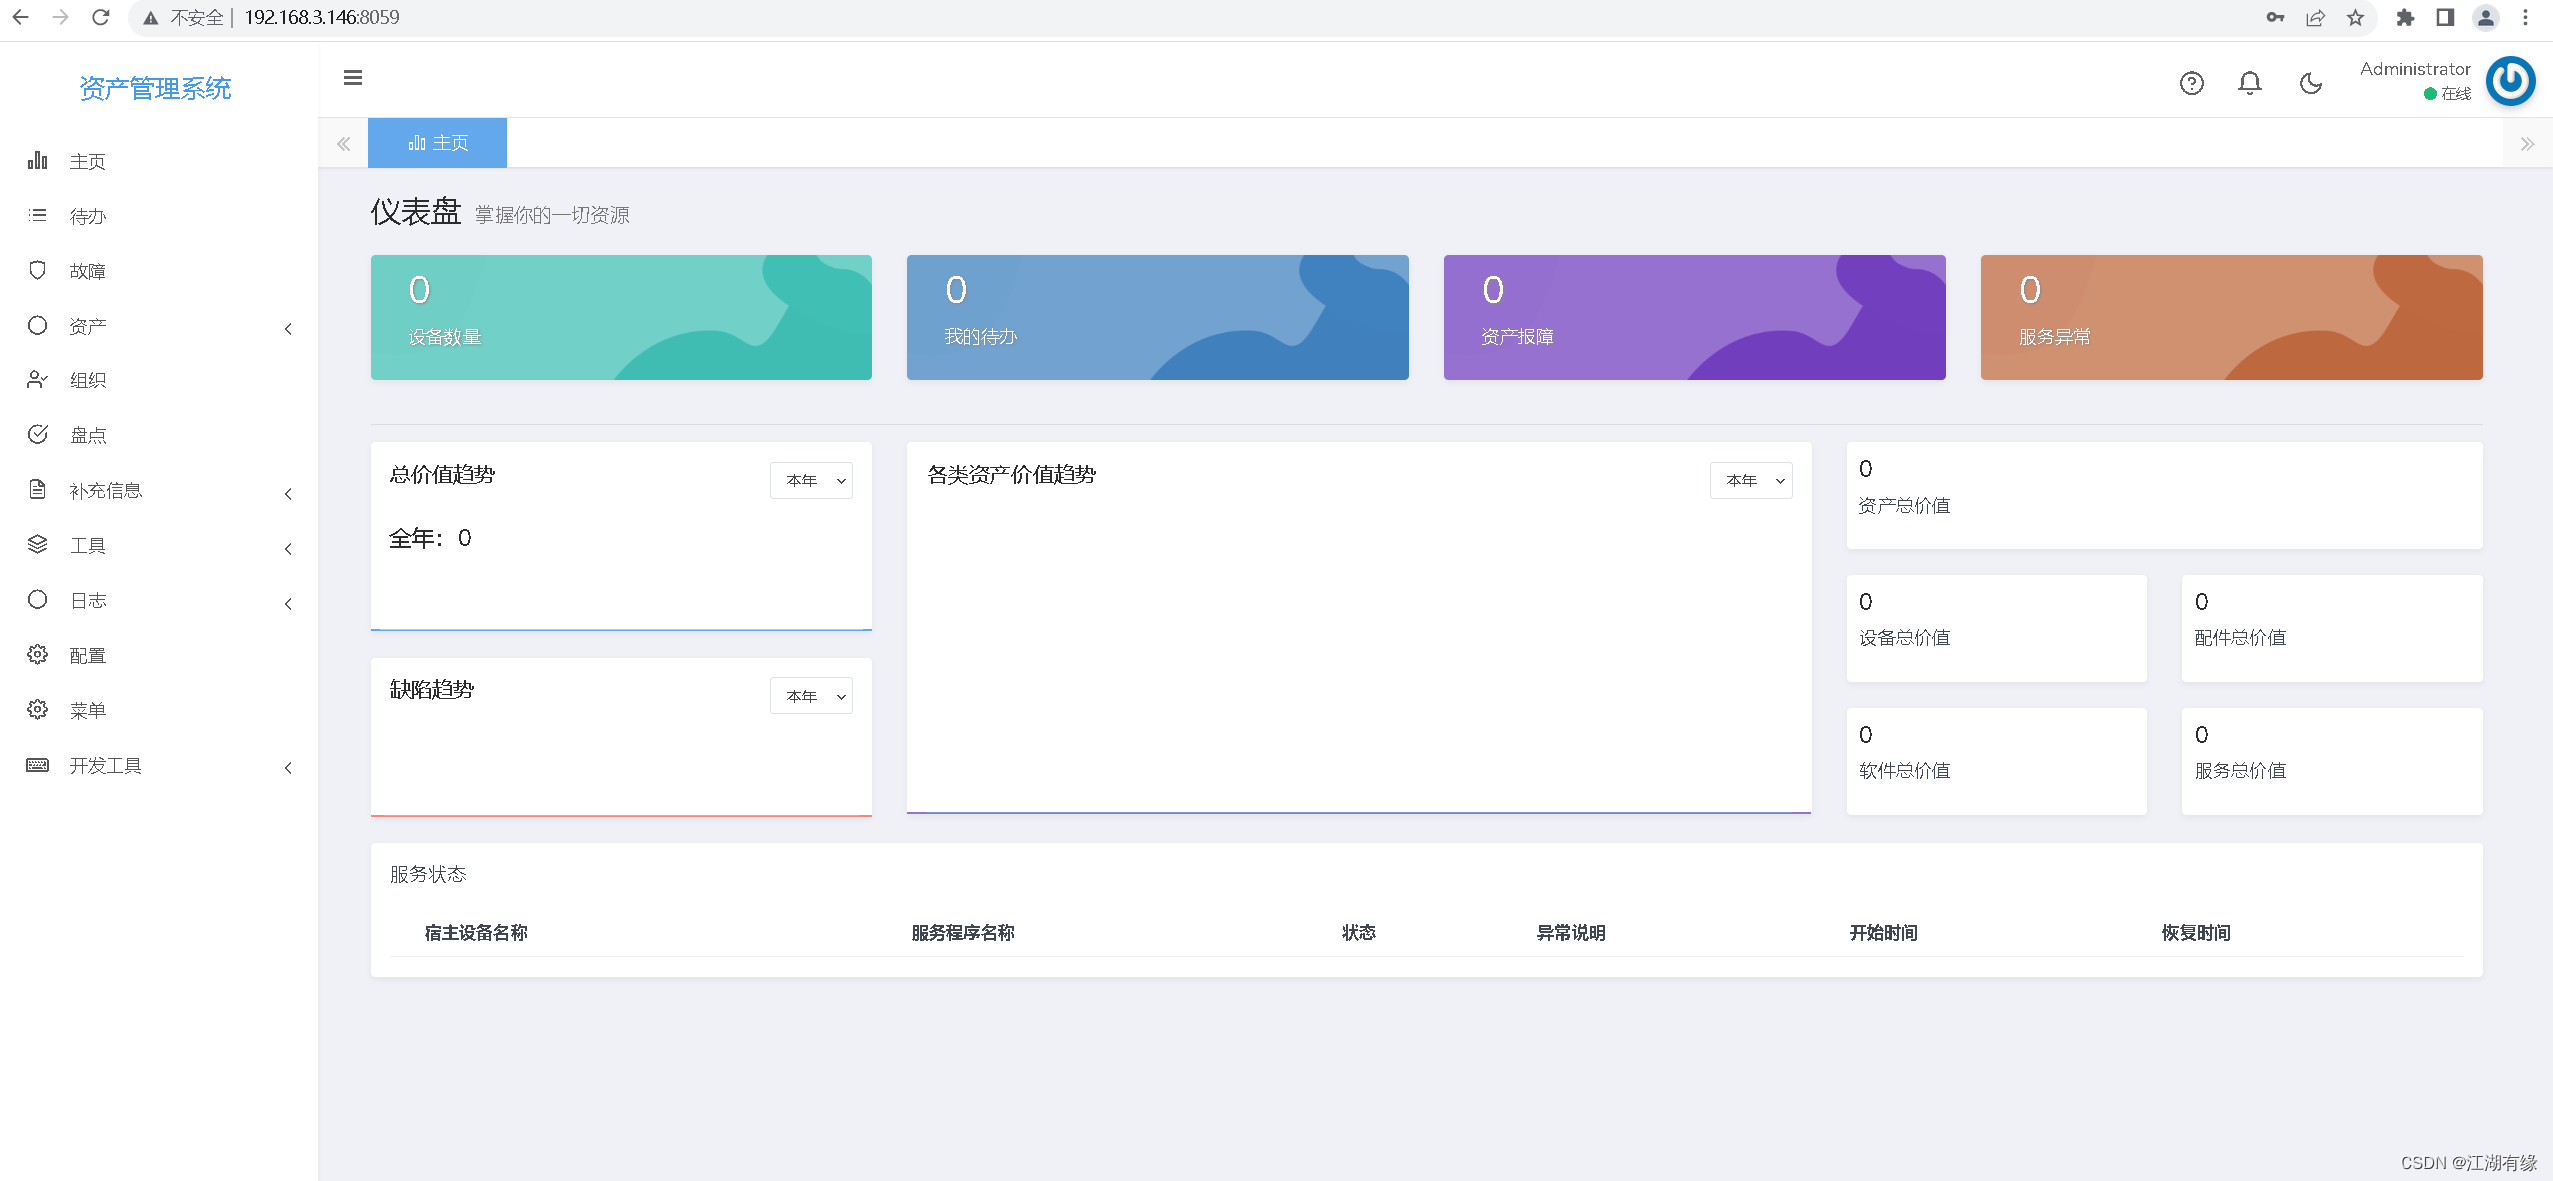Click the browser address bar
Image resolution: width=2553 pixels, height=1181 pixels.
point(1200,17)
